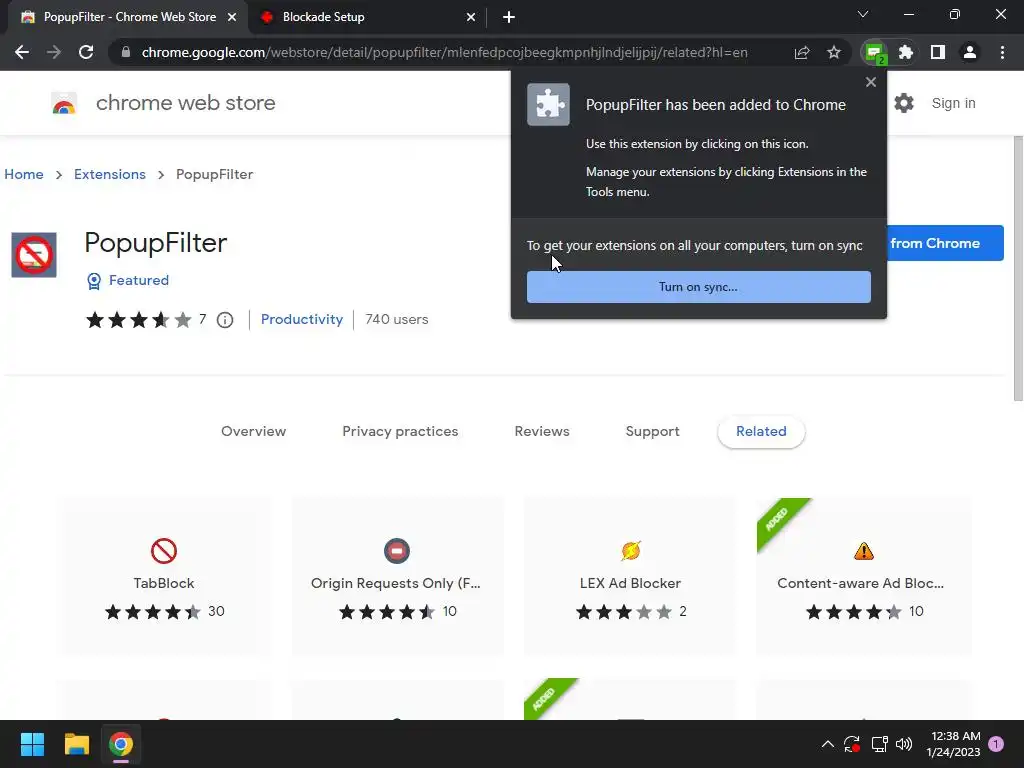
Task: View site info via the padlock icon
Action: [x=126, y=52]
